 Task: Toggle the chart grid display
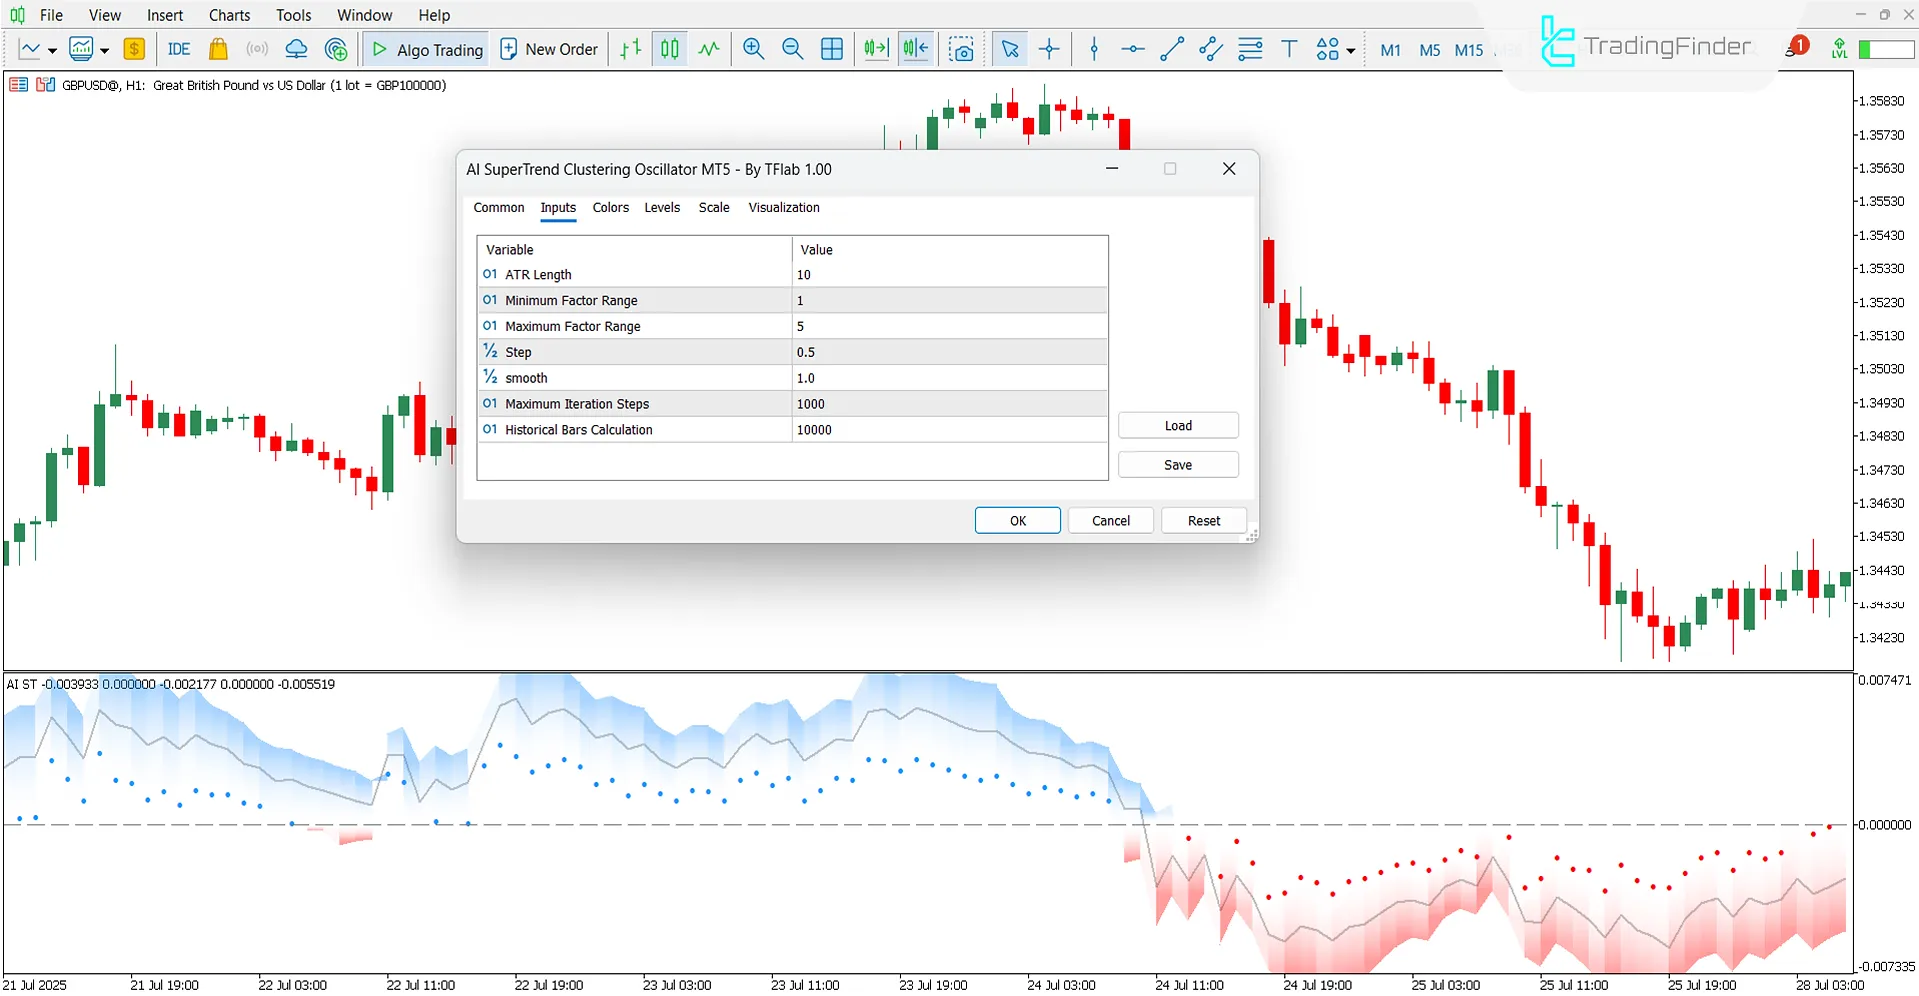832,48
